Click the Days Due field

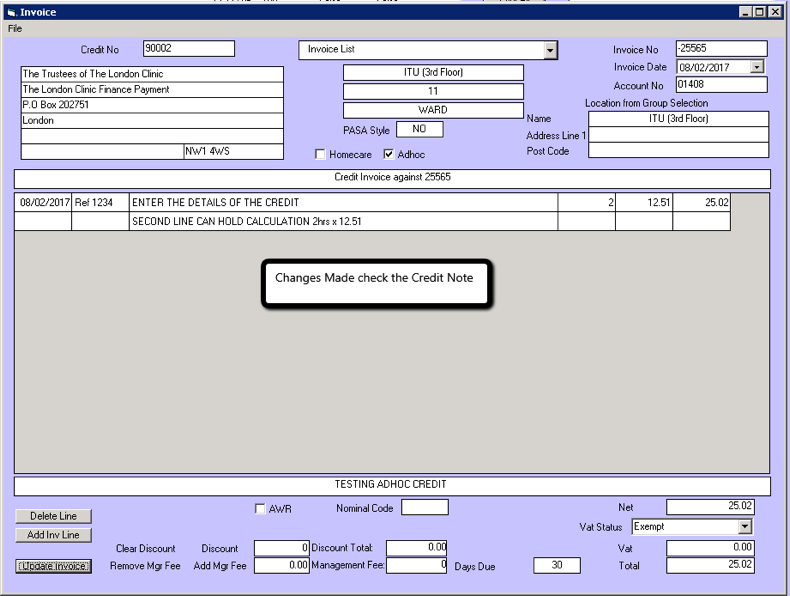[556, 566]
